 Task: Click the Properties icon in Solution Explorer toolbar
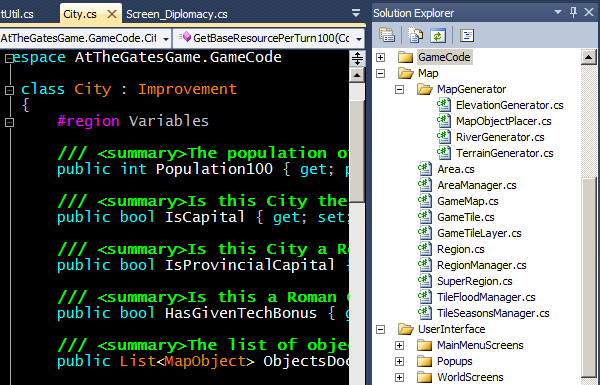(x=386, y=36)
